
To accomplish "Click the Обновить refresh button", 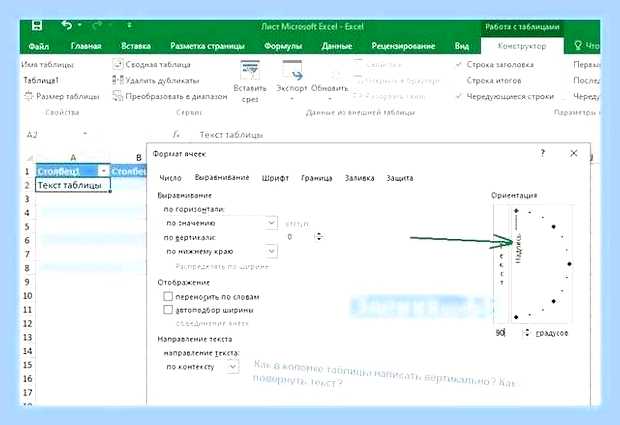I will [x=330, y=88].
